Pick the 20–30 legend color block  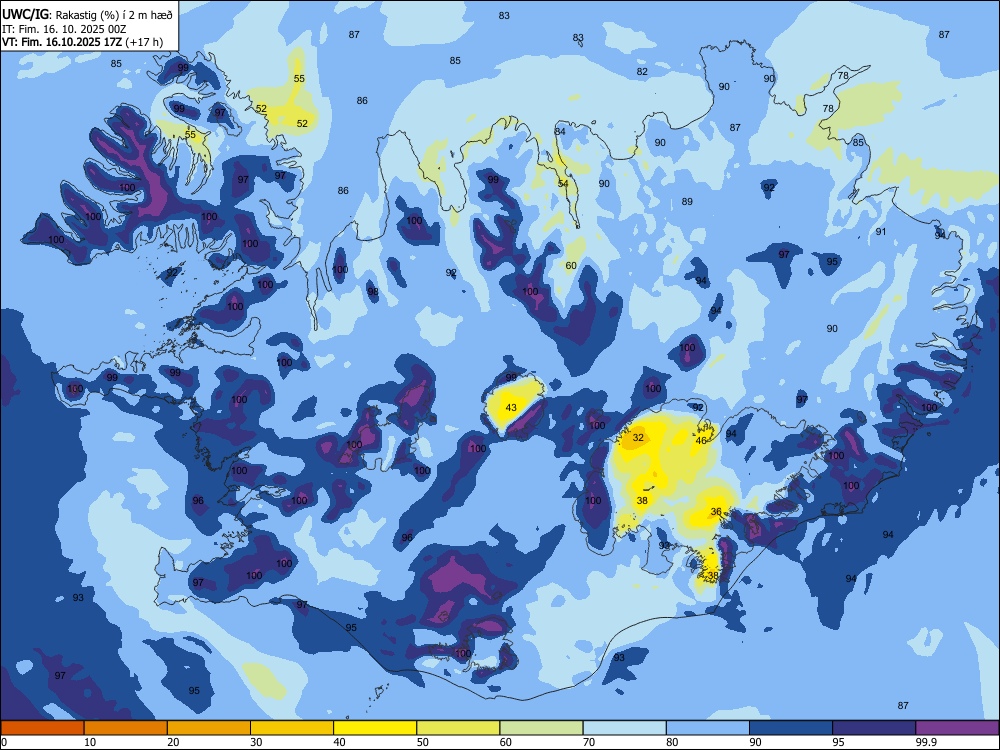[x=209, y=728]
